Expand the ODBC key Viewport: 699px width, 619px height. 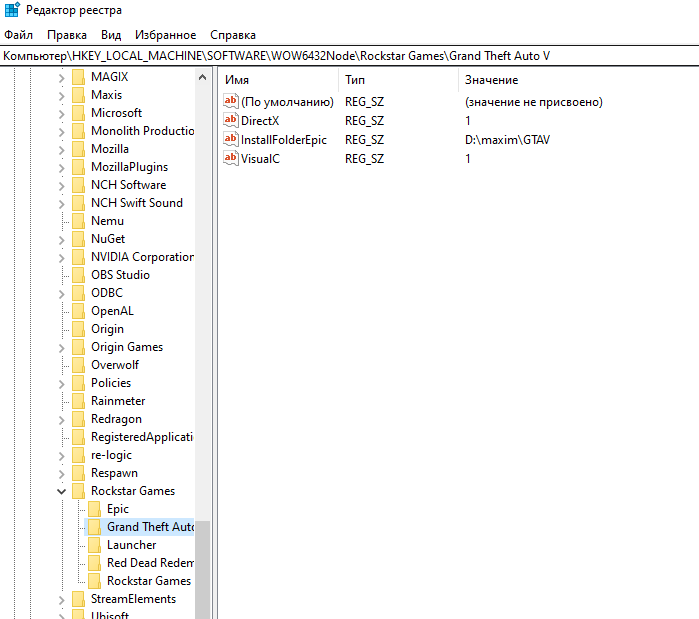[x=62, y=294]
